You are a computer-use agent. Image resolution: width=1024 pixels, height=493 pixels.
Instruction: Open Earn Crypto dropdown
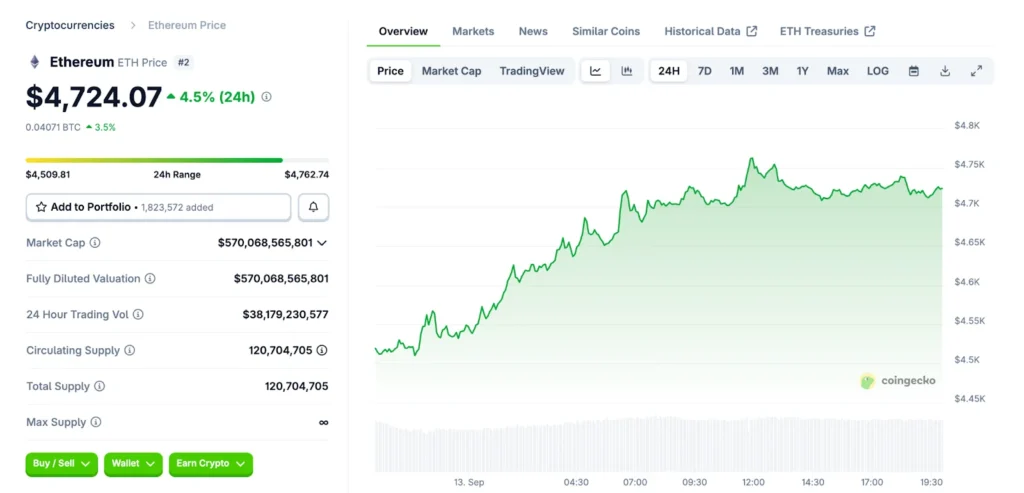pos(210,464)
